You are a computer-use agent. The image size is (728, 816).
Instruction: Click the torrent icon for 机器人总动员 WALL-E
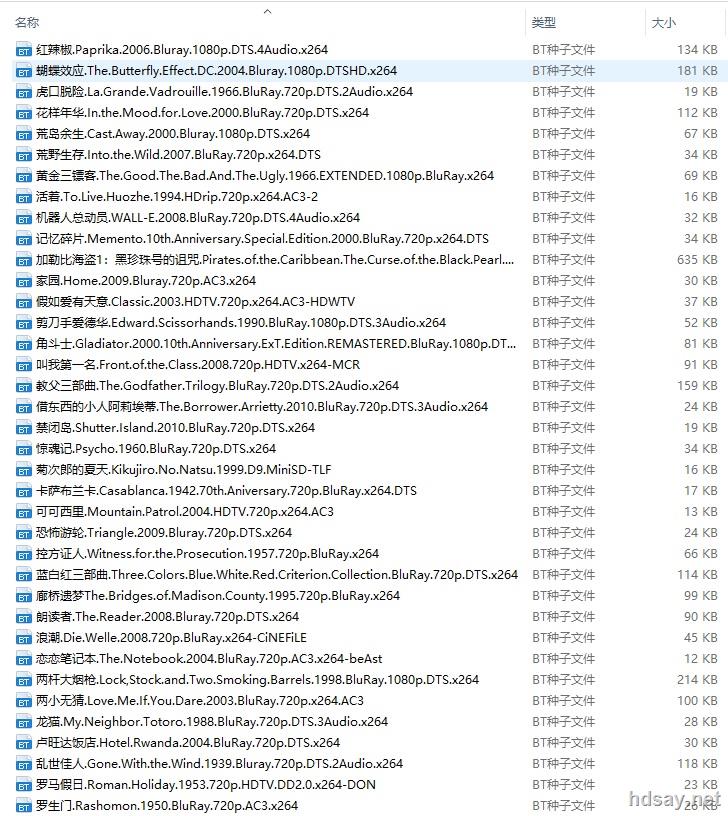pyautogui.click(x=23, y=218)
